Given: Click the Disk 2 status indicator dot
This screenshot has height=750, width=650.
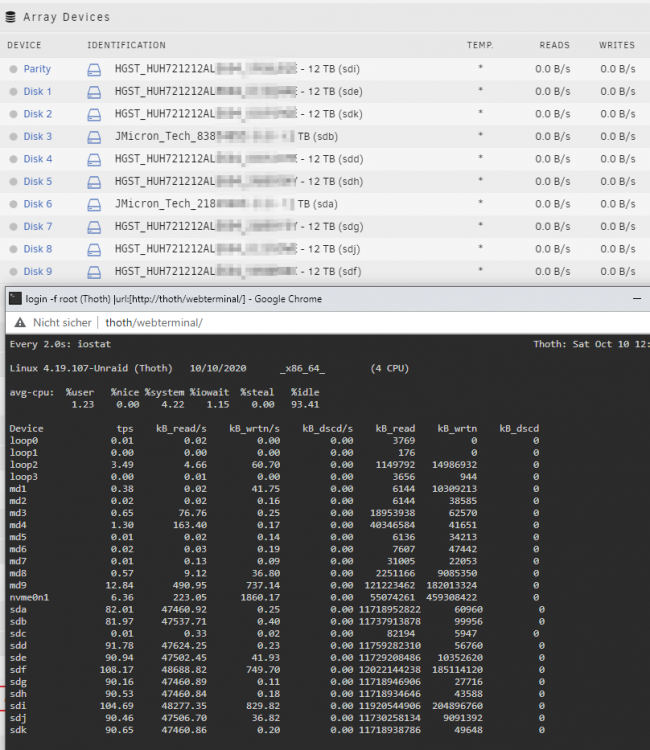Looking at the screenshot, I should click(13, 114).
